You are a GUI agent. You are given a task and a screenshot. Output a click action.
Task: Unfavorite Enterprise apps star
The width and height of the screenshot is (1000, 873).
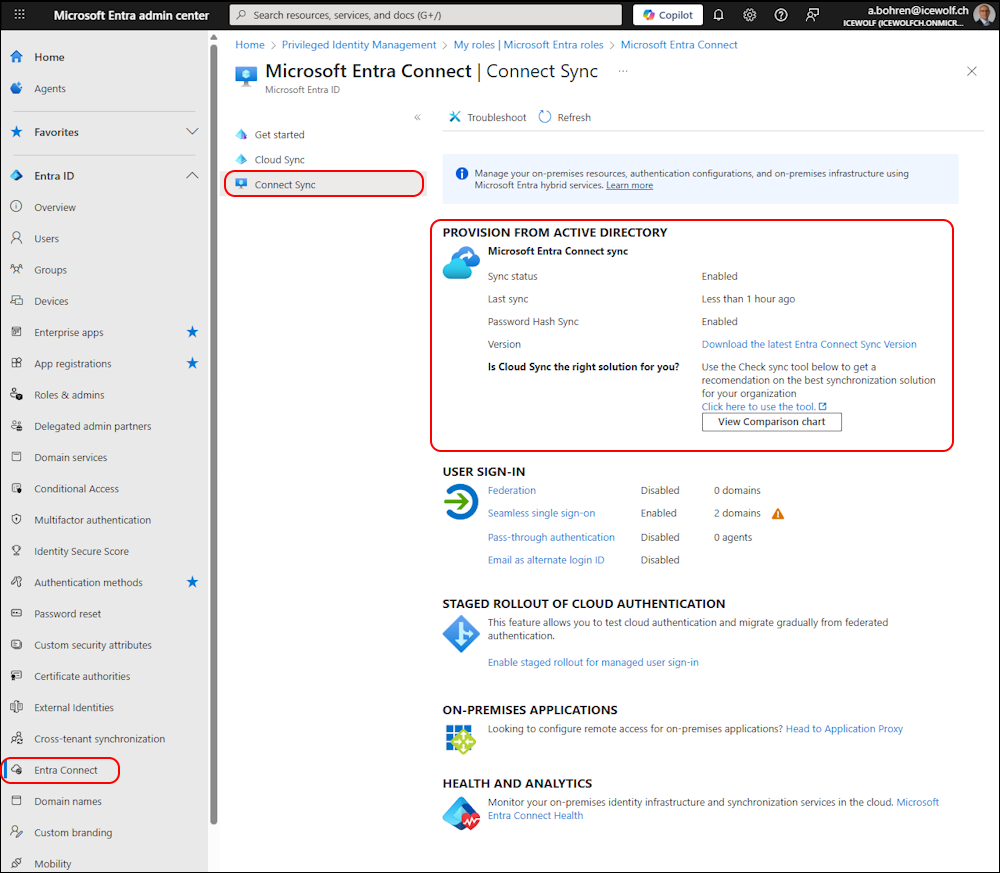[192, 332]
